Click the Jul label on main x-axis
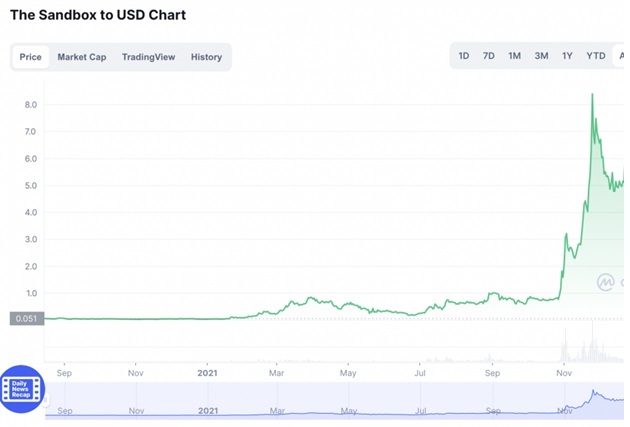The image size is (630, 427). (x=421, y=370)
